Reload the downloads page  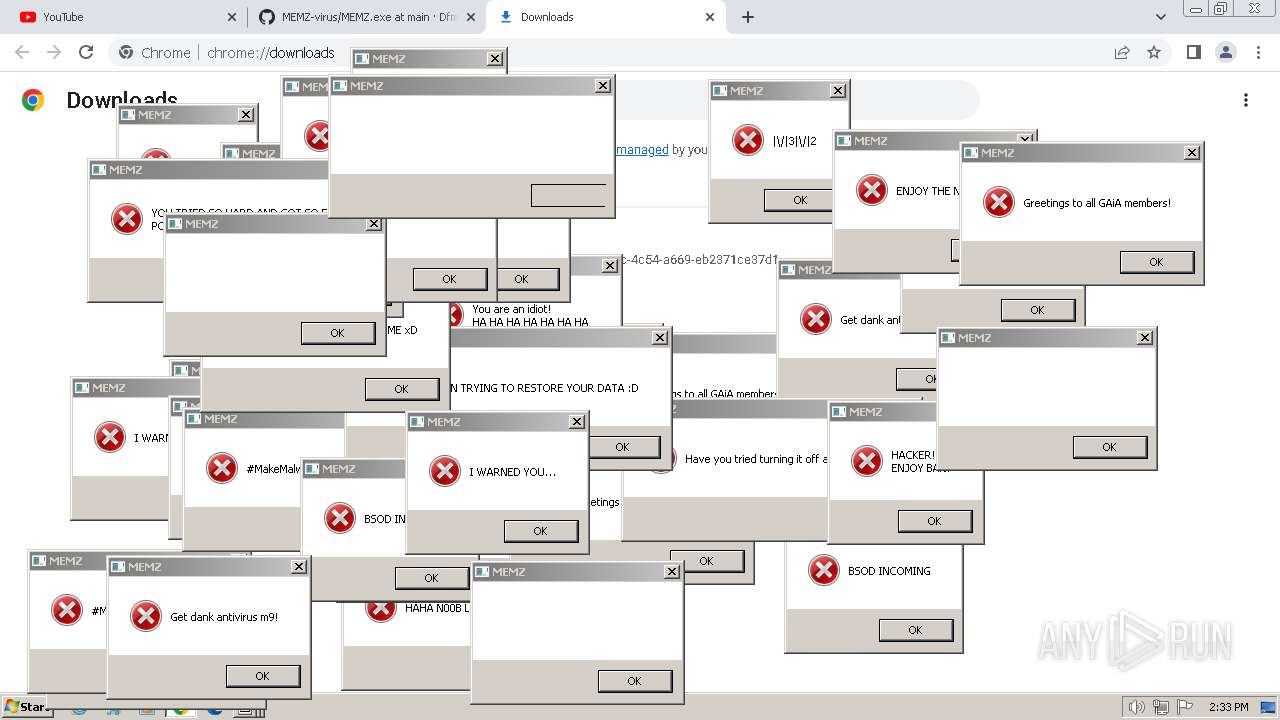[86, 52]
